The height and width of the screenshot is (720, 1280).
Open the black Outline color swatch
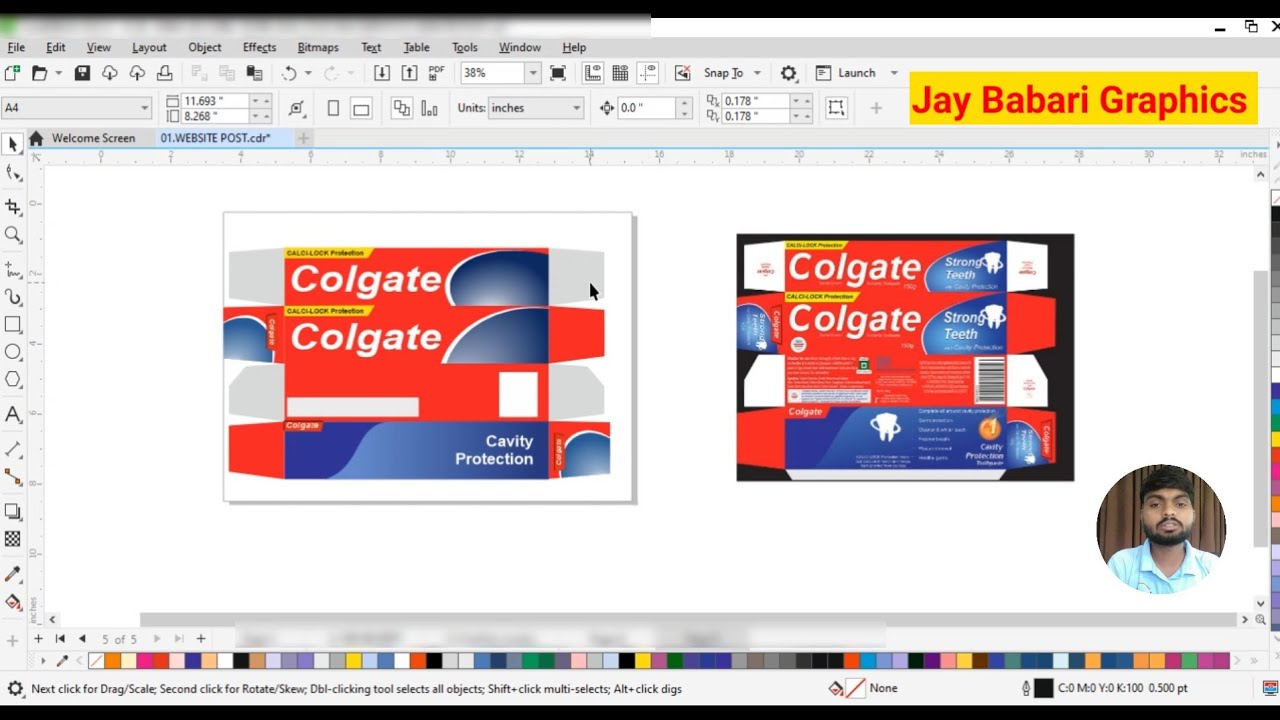pyautogui.click(x=1043, y=688)
